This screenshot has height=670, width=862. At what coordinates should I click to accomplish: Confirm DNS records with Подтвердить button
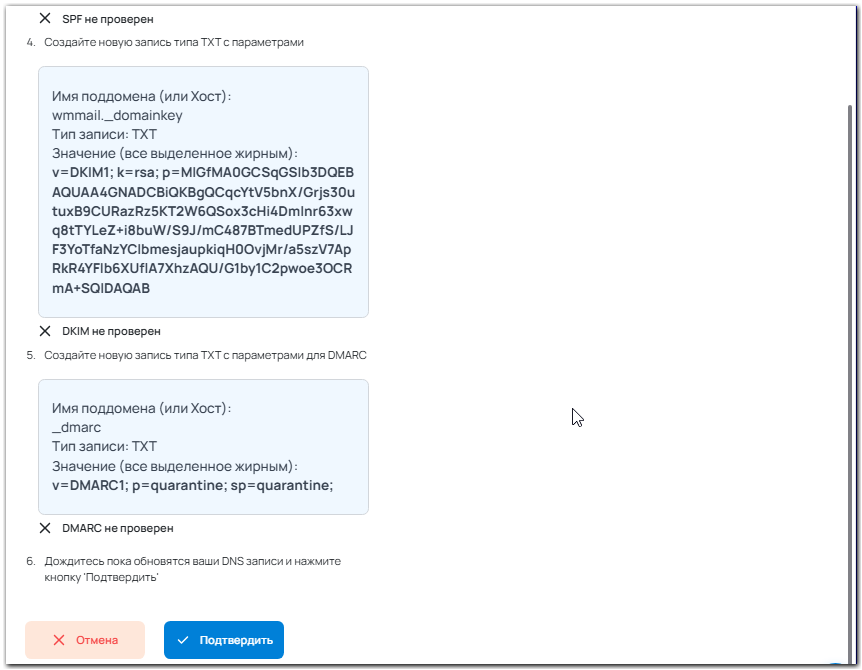click(x=224, y=640)
